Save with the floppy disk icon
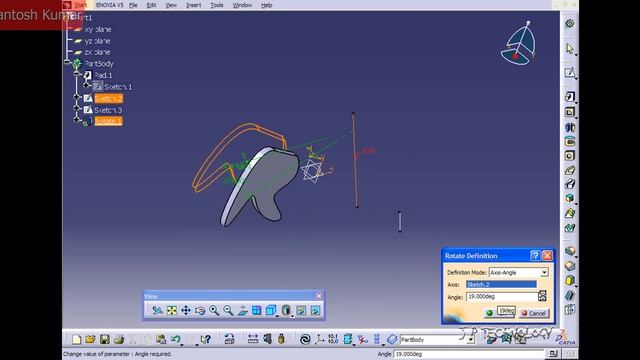The width and height of the screenshot is (640, 360). pos(104,339)
